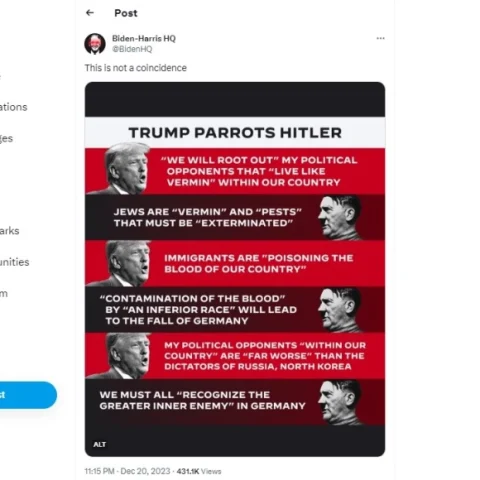Open Bookmarks in the left sidebar
Viewport: 480px width, 480px height.
pos(9,231)
